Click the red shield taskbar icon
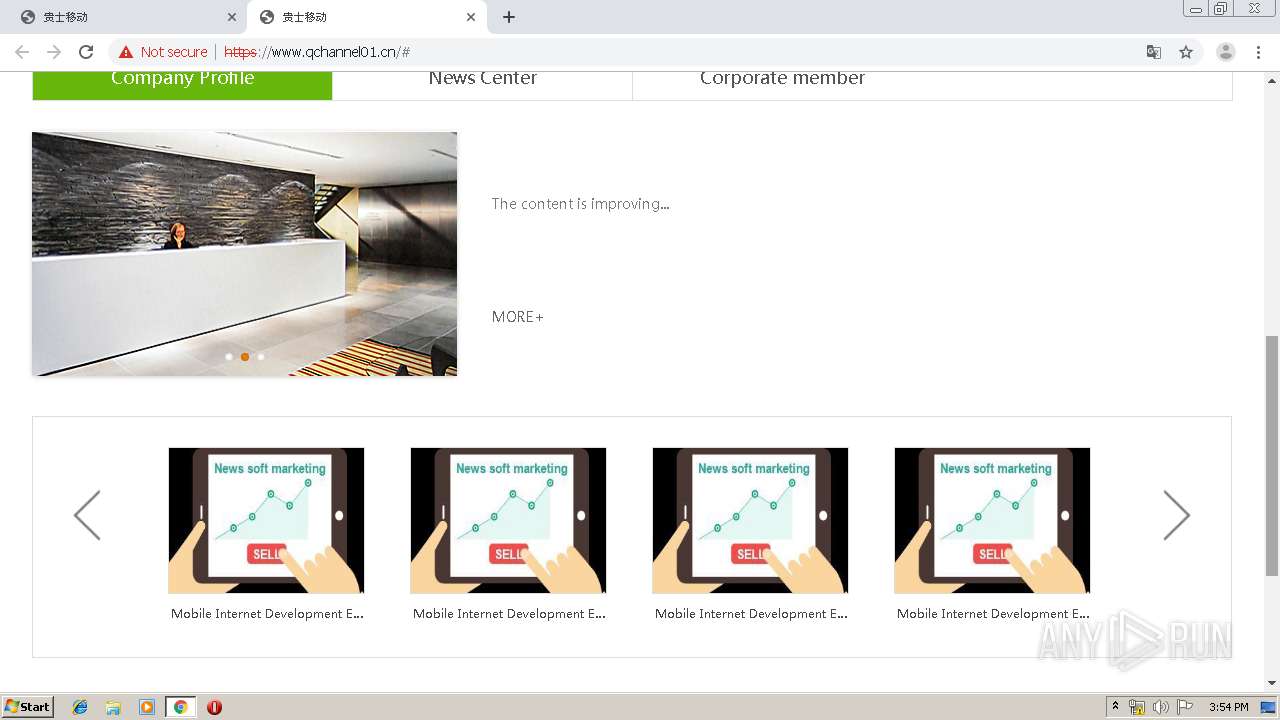Screen dimensions: 1280x720 coord(214,707)
